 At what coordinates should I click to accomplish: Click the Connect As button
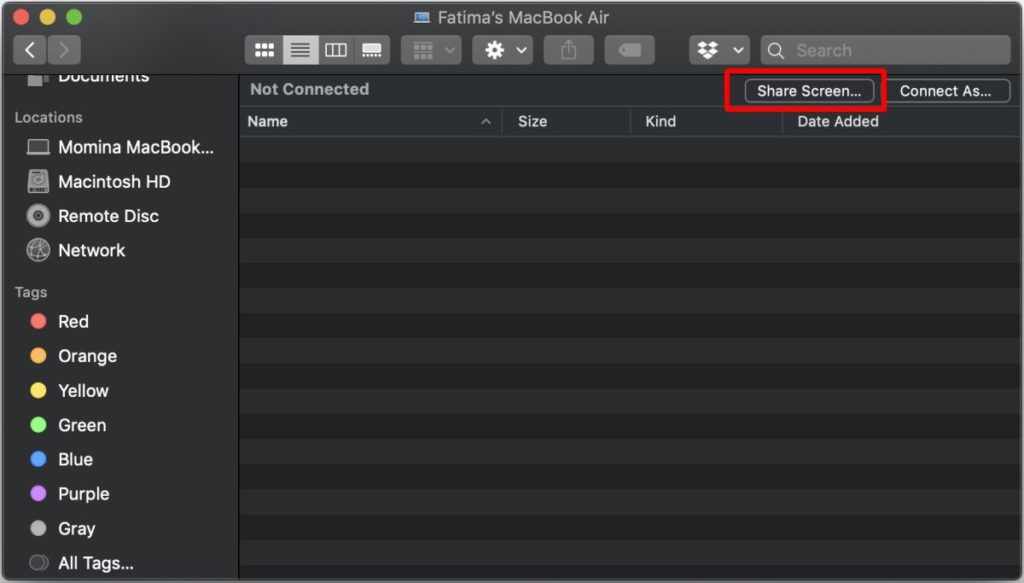pos(947,90)
